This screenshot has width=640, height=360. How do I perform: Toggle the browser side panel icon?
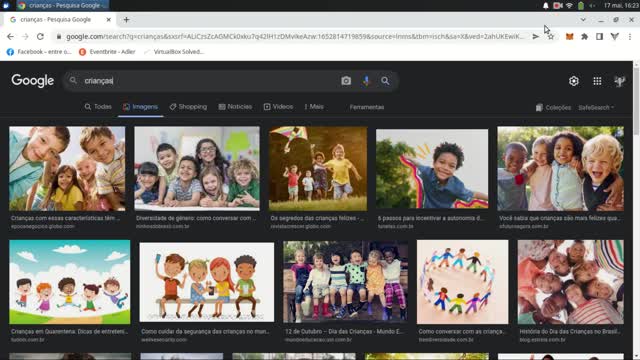599,37
